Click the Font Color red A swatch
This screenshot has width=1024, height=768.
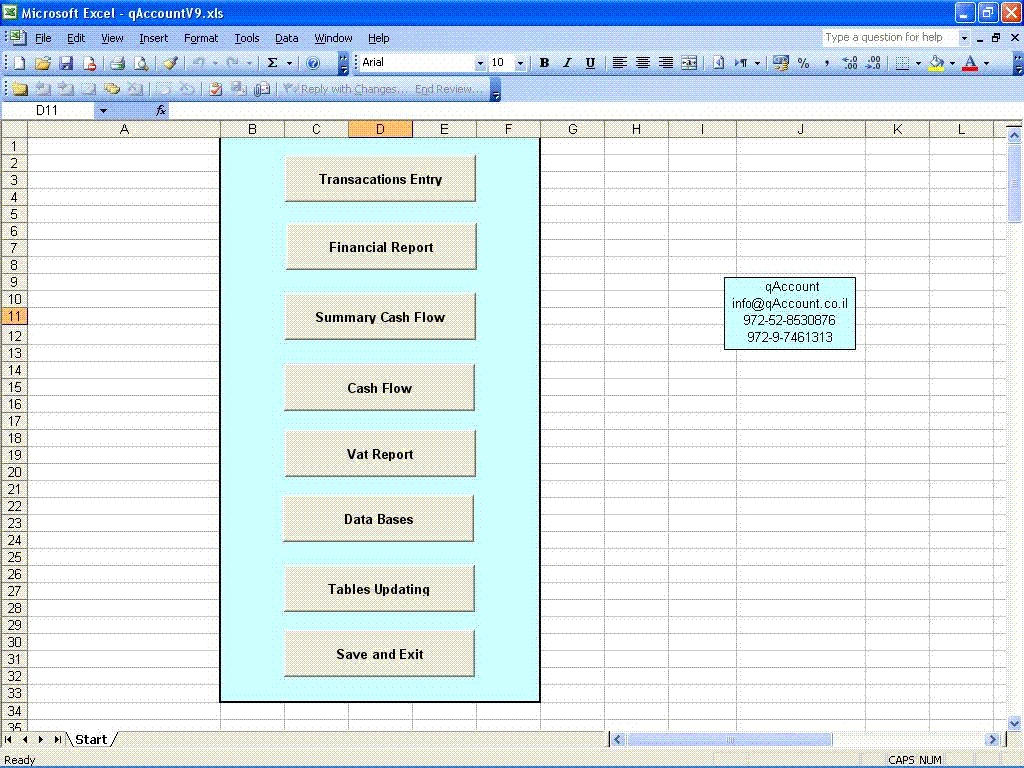point(970,63)
